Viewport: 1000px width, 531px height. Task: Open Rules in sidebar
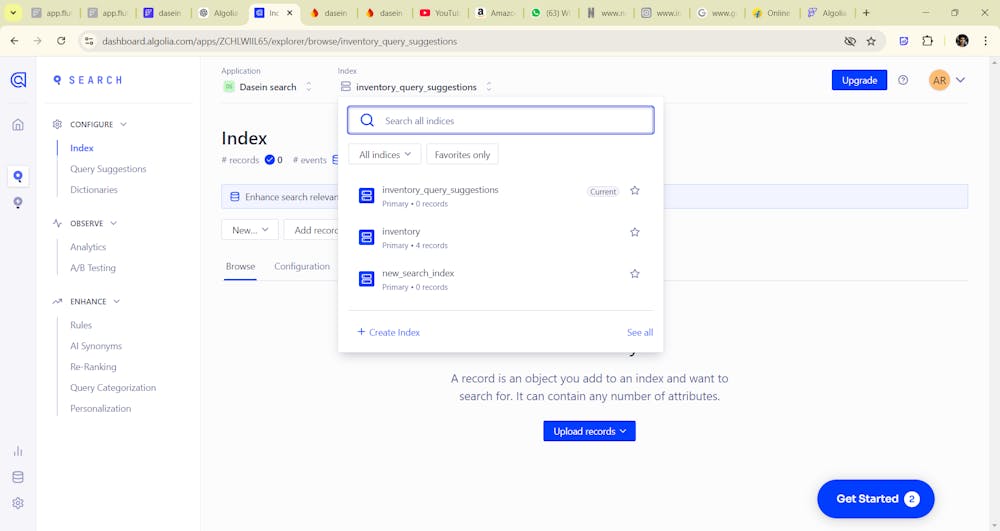81,325
